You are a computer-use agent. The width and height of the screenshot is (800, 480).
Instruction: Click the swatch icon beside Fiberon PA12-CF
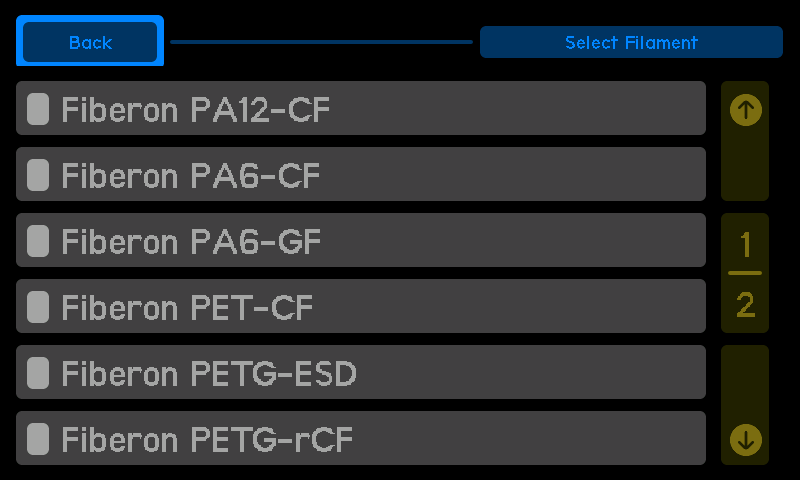coord(38,109)
